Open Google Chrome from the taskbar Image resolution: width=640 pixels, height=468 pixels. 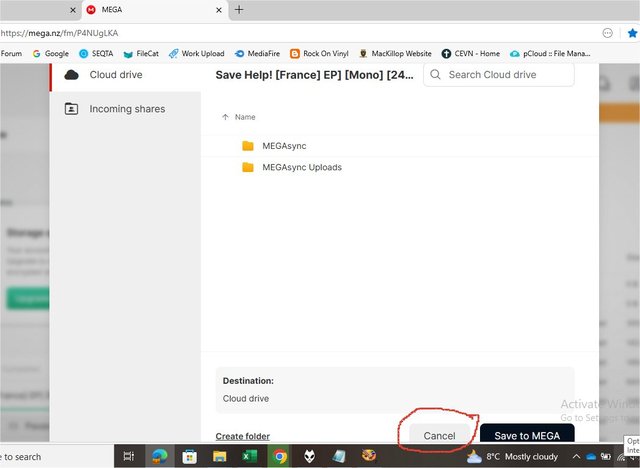pos(280,456)
